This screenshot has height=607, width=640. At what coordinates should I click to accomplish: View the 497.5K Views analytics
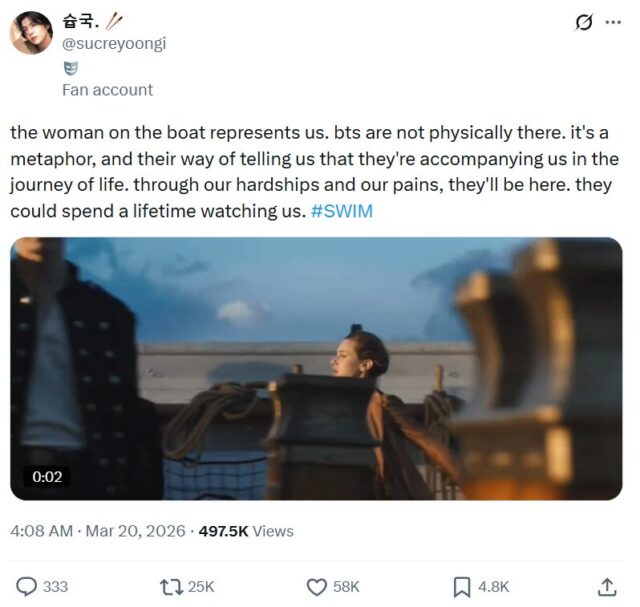click(246, 531)
